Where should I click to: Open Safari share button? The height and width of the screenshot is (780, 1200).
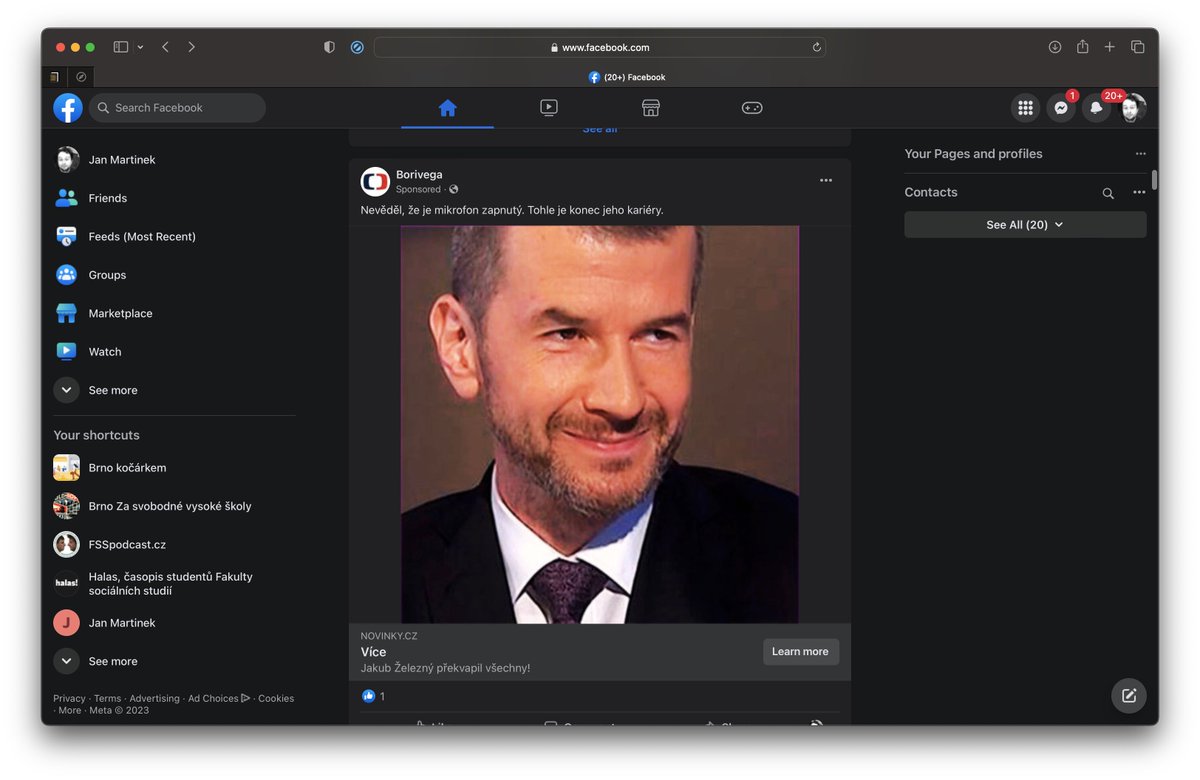[1082, 47]
